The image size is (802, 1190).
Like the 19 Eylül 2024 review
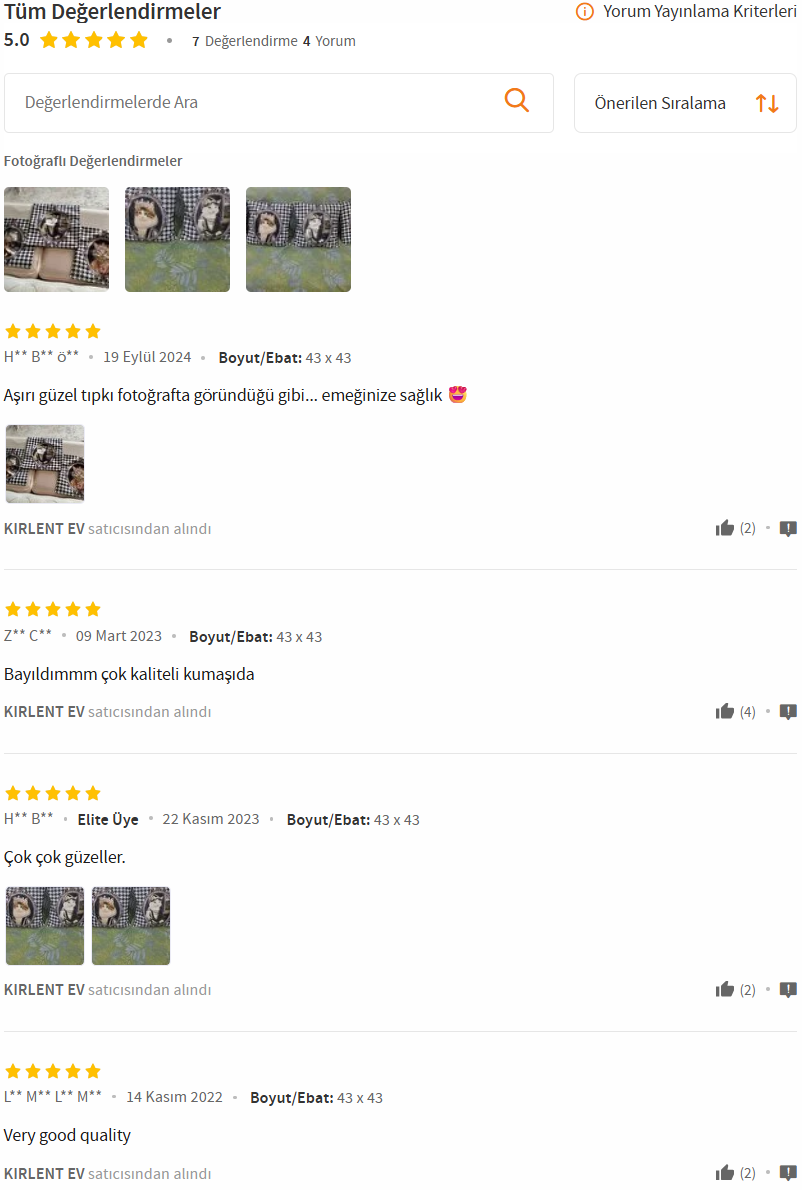click(725, 528)
